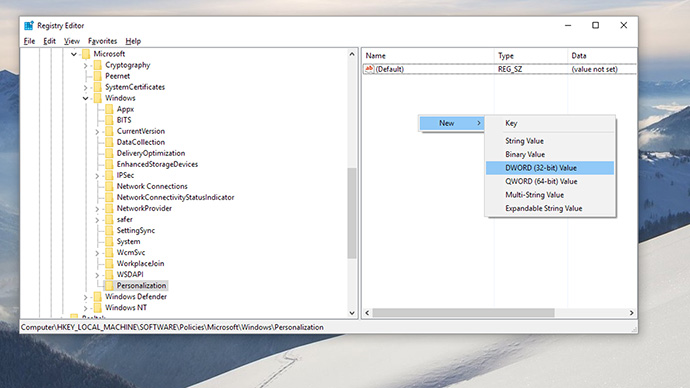Create a new Expandable String Value
The height and width of the screenshot is (388, 690).
pos(550,209)
